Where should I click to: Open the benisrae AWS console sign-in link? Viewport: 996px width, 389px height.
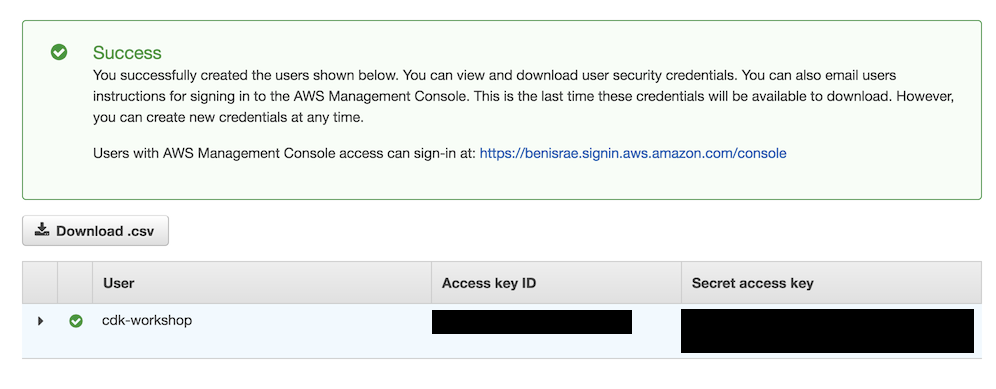633,153
